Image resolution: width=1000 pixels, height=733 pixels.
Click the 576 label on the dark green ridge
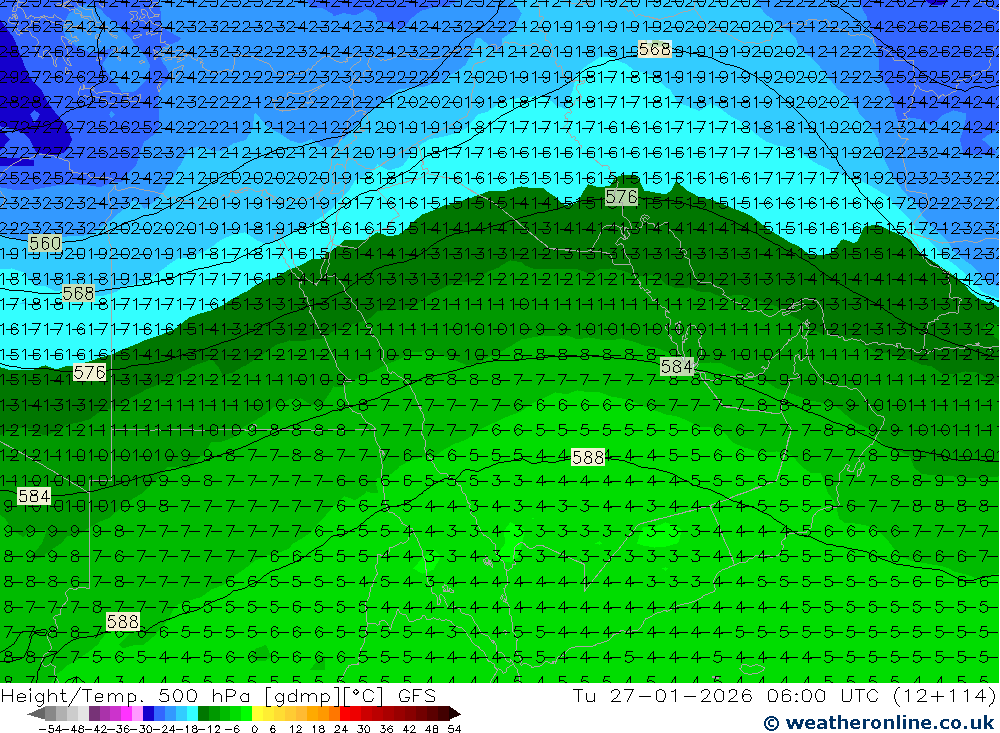(621, 197)
